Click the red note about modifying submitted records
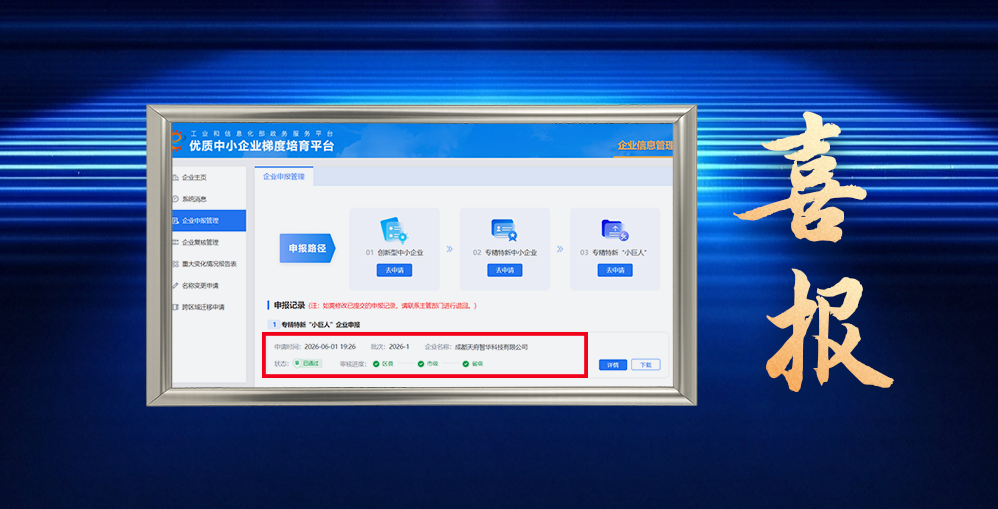 tap(393, 306)
